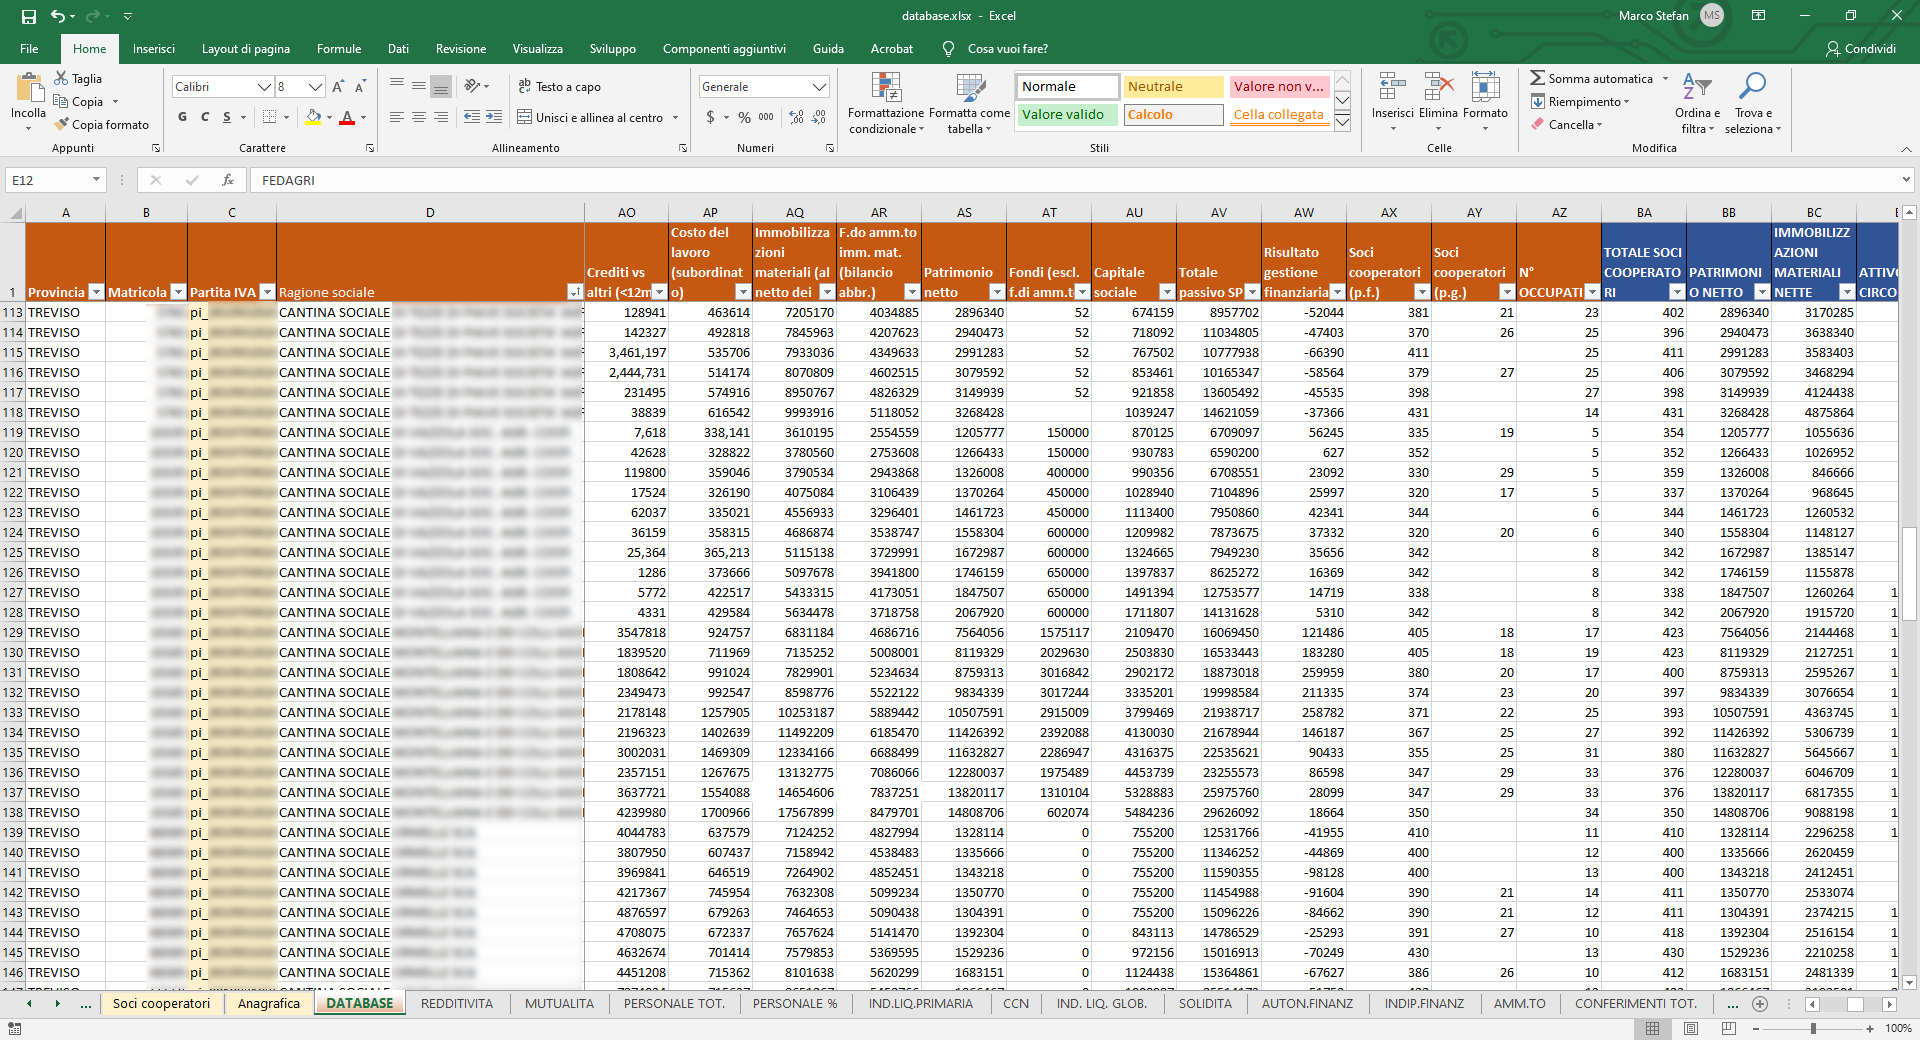Switch to Anagrafica sheet tab
The image size is (1920, 1040).
[x=269, y=1003]
